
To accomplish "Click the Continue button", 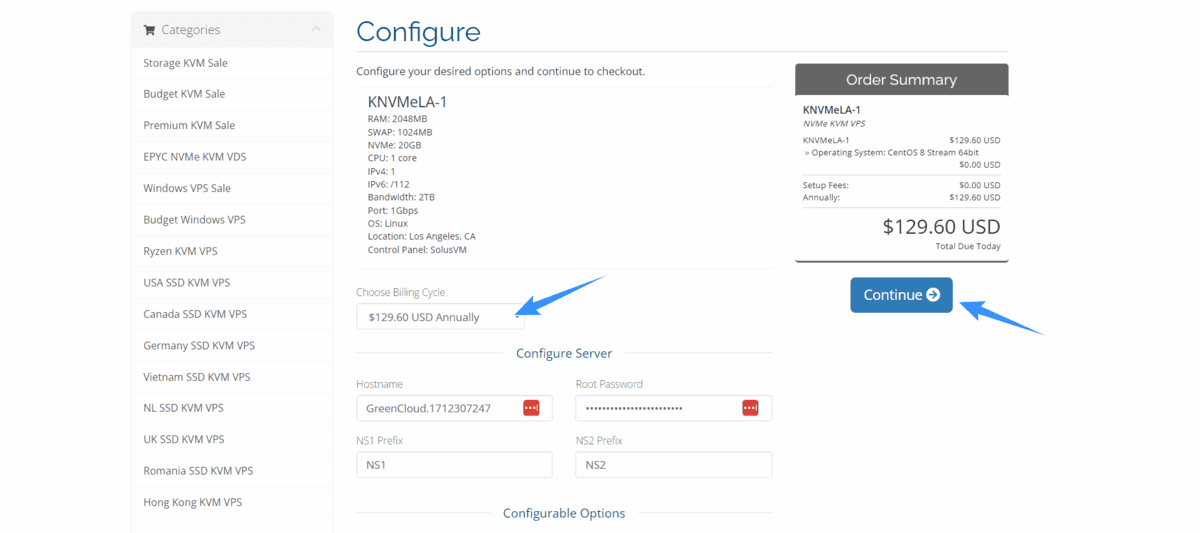I will pos(901,295).
